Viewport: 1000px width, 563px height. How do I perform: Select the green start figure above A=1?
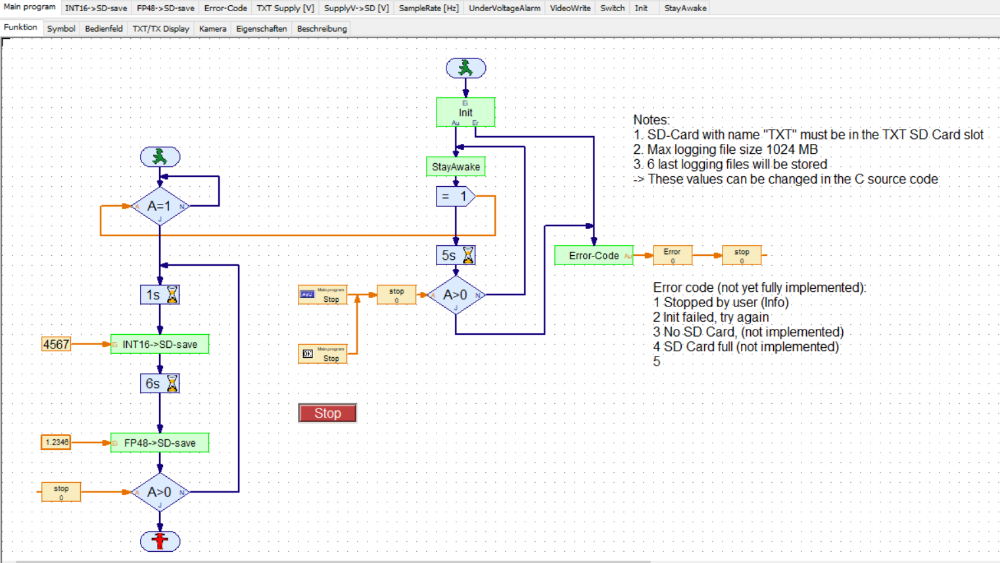point(159,157)
